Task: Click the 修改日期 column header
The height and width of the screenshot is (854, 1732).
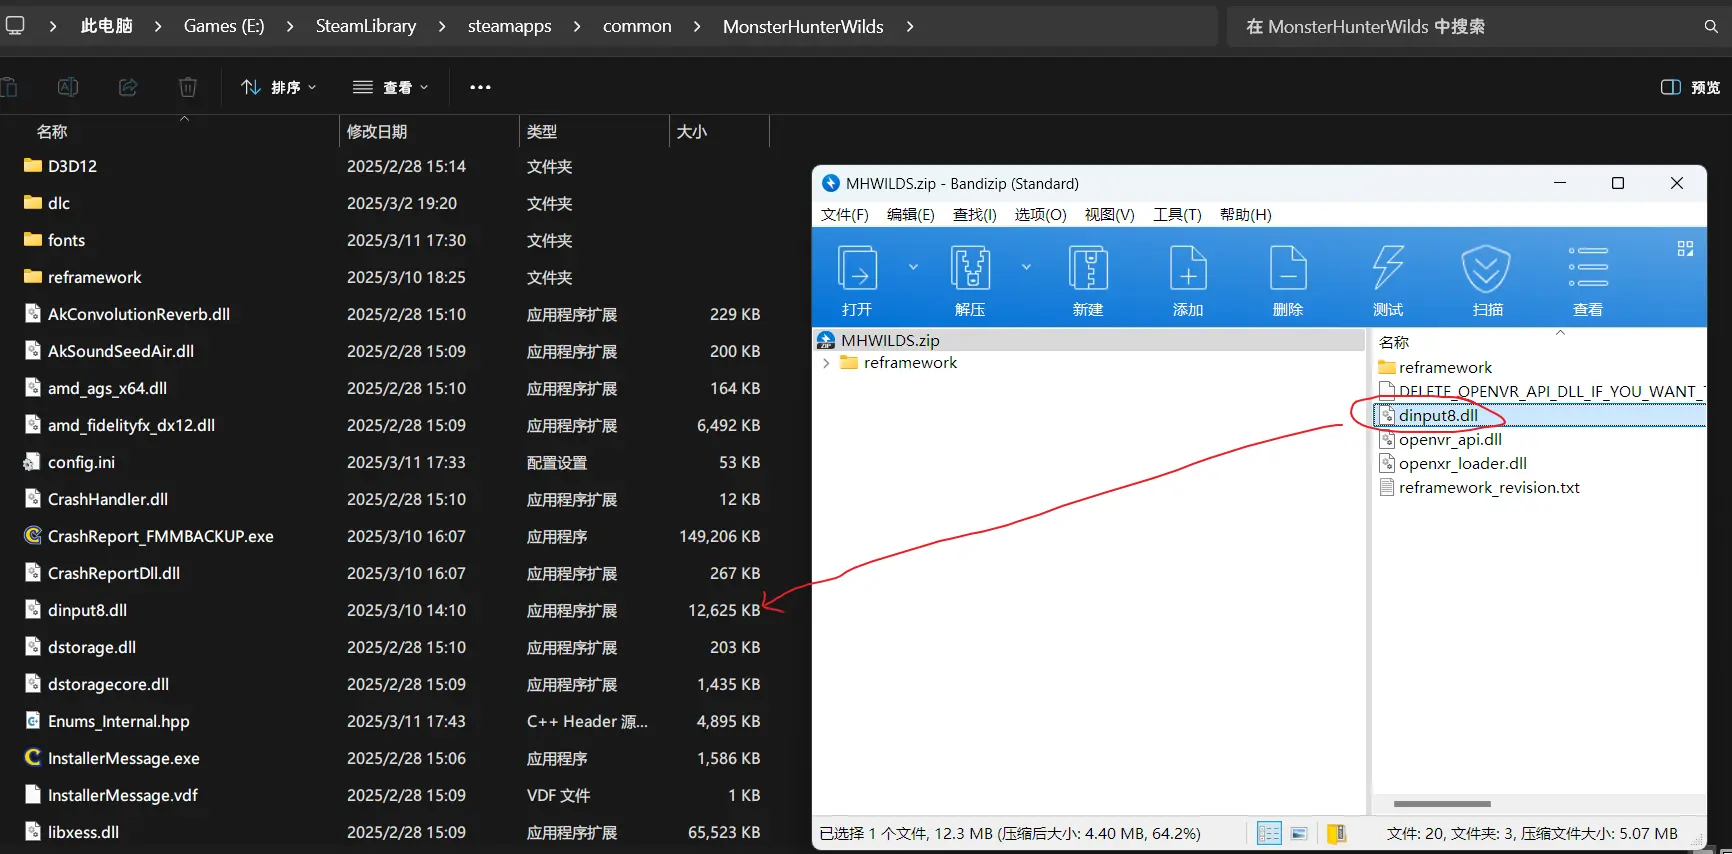Action: 377,131
